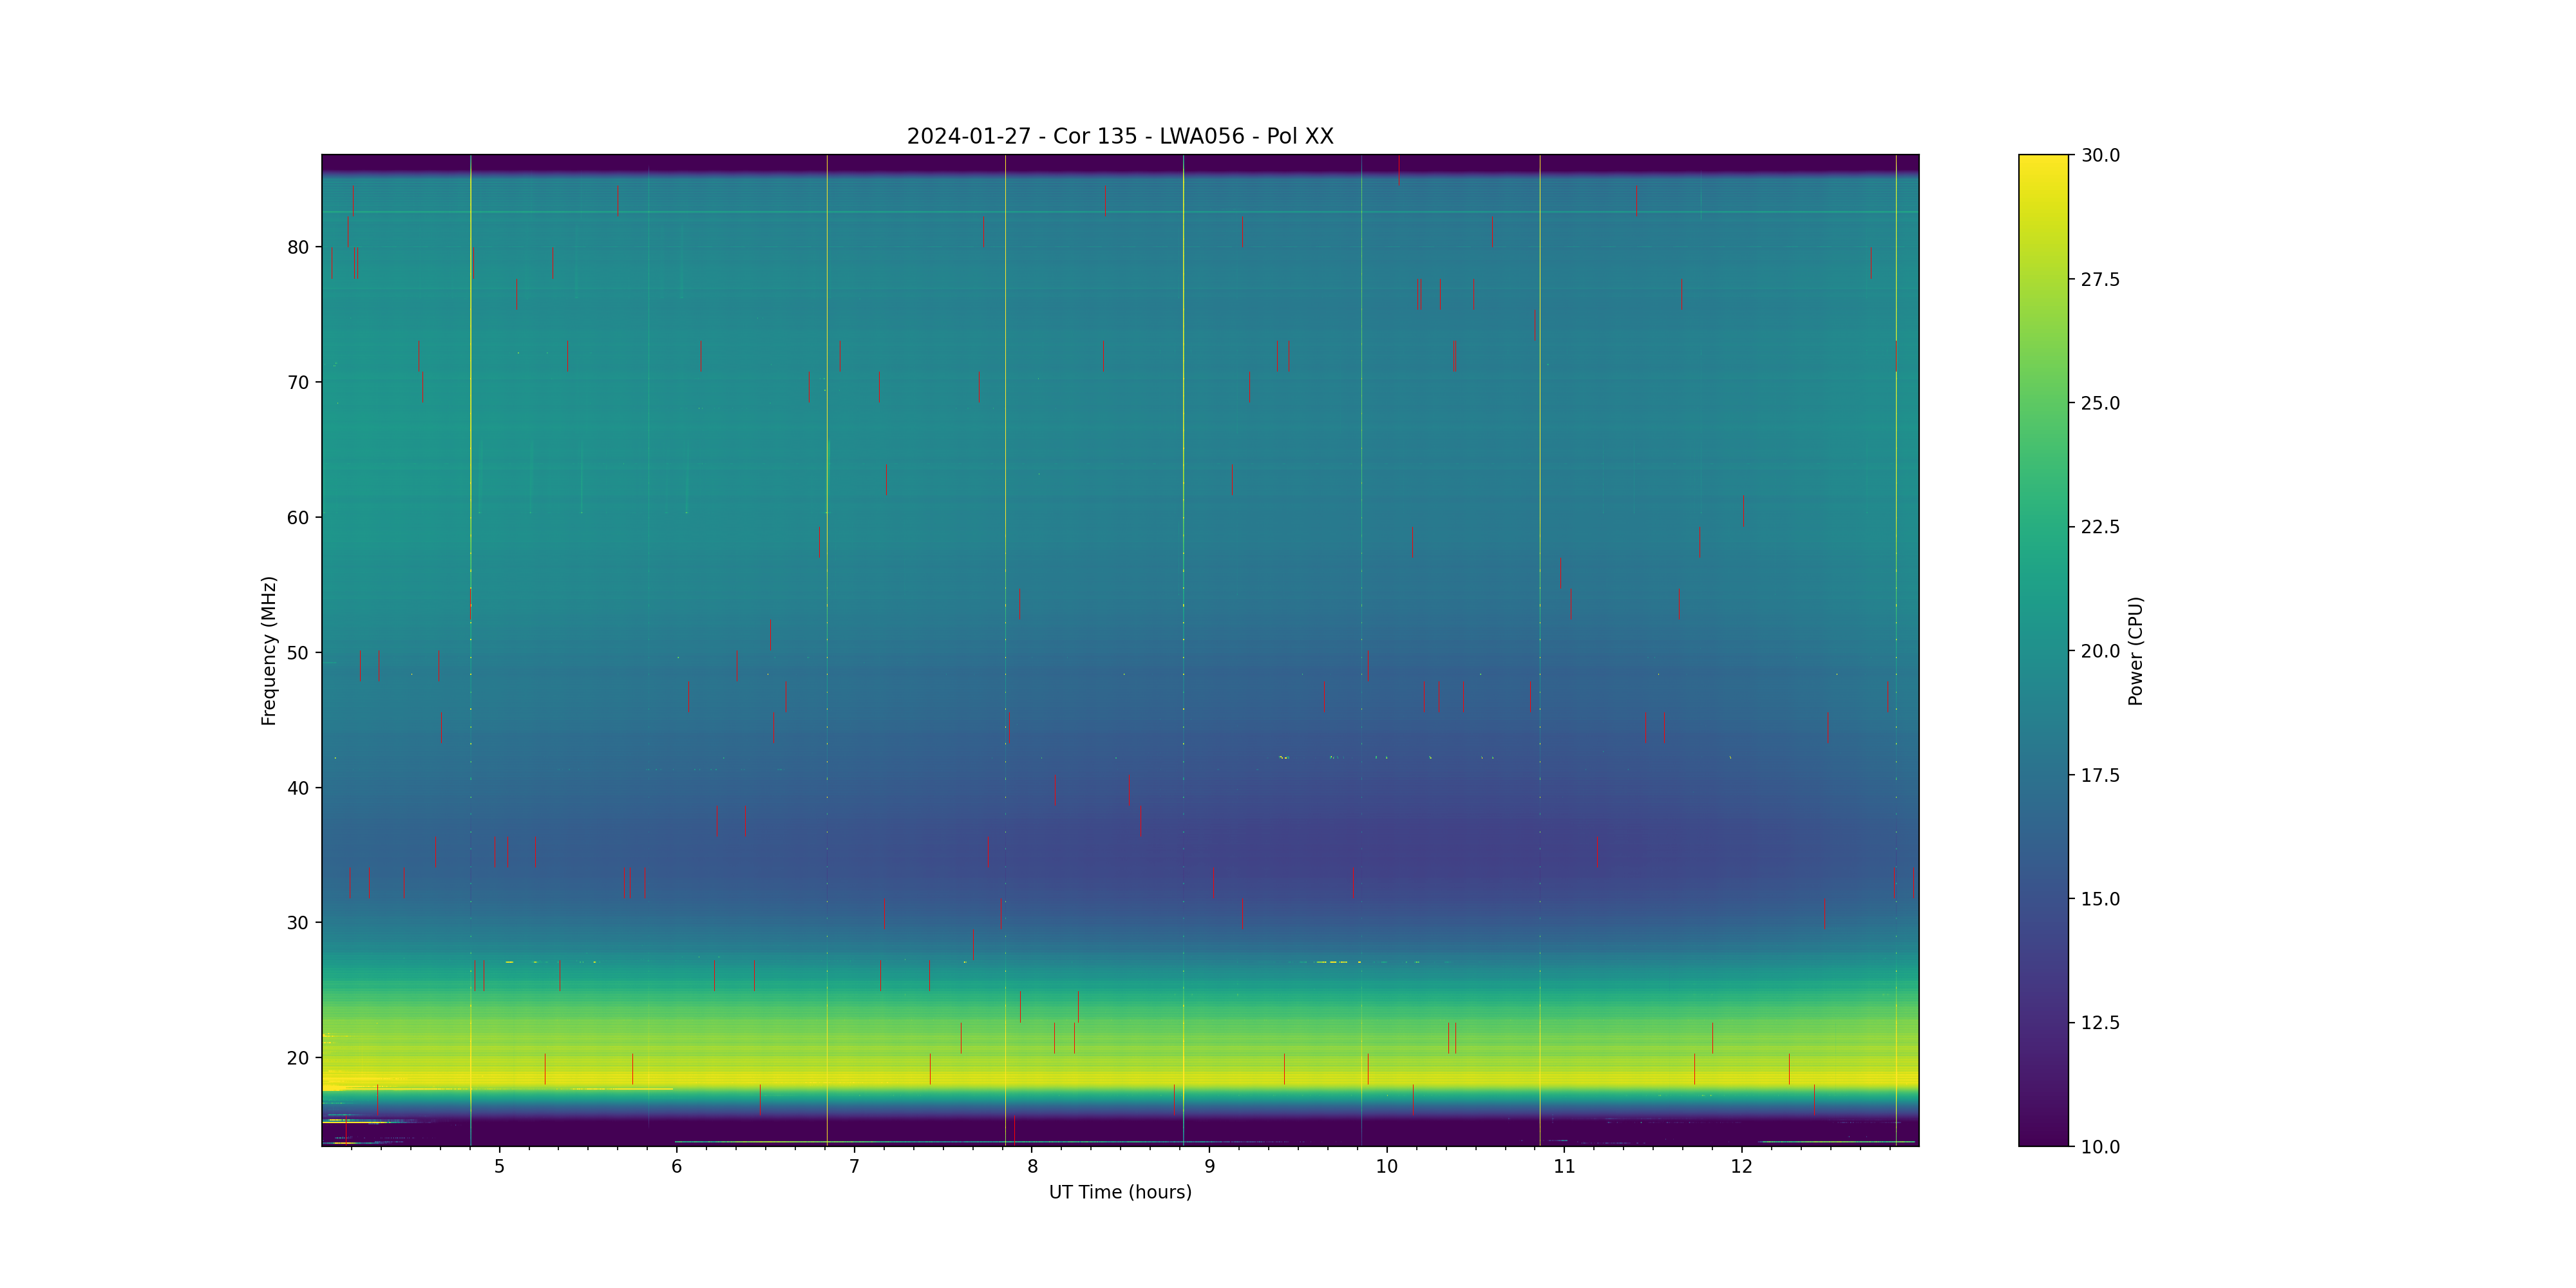The height and width of the screenshot is (1288, 2576).
Task: Click the 20.0 colorbar tick label
Action: coord(2100,651)
